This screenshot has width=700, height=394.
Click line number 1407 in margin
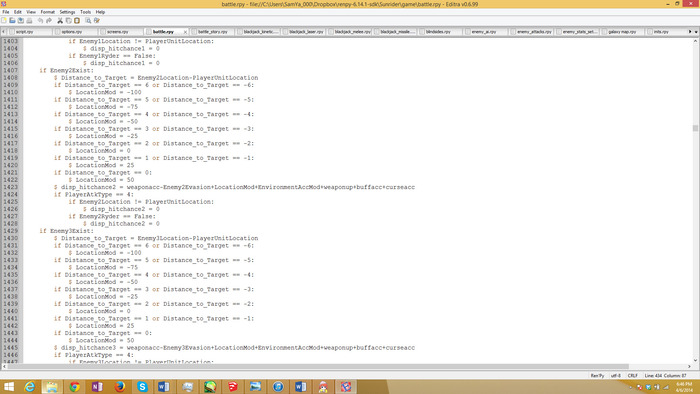coord(11,71)
